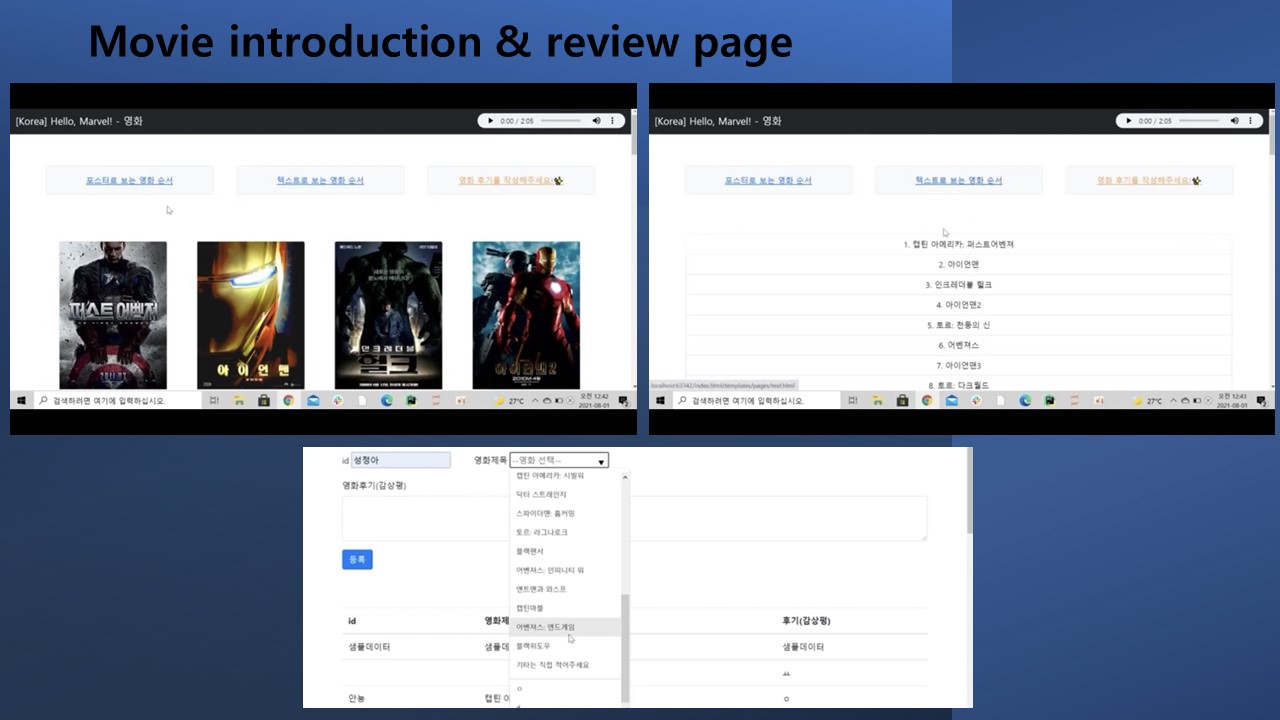The width and height of the screenshot is (1280, 720).
Task: Open Task View in left screenshot's taskbar
Action: [x=214, y=400]
